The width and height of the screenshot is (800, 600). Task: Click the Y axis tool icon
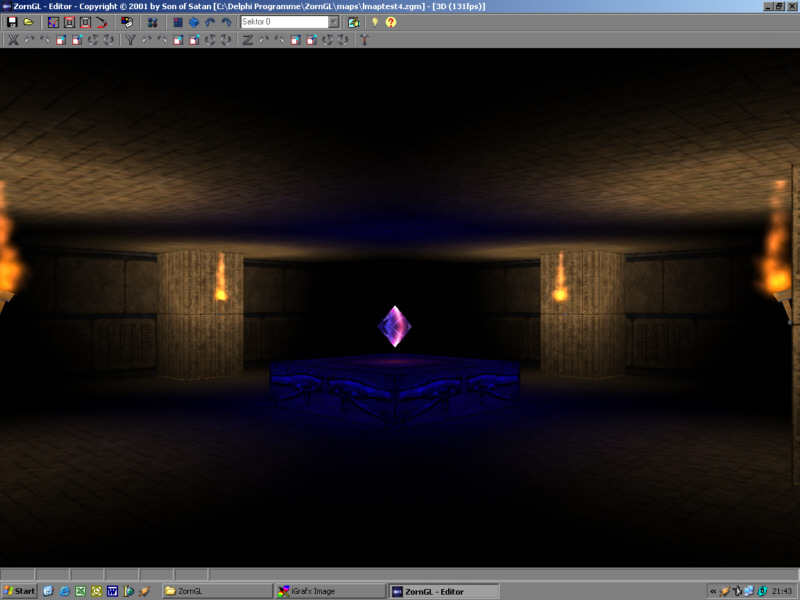(130, 40)
